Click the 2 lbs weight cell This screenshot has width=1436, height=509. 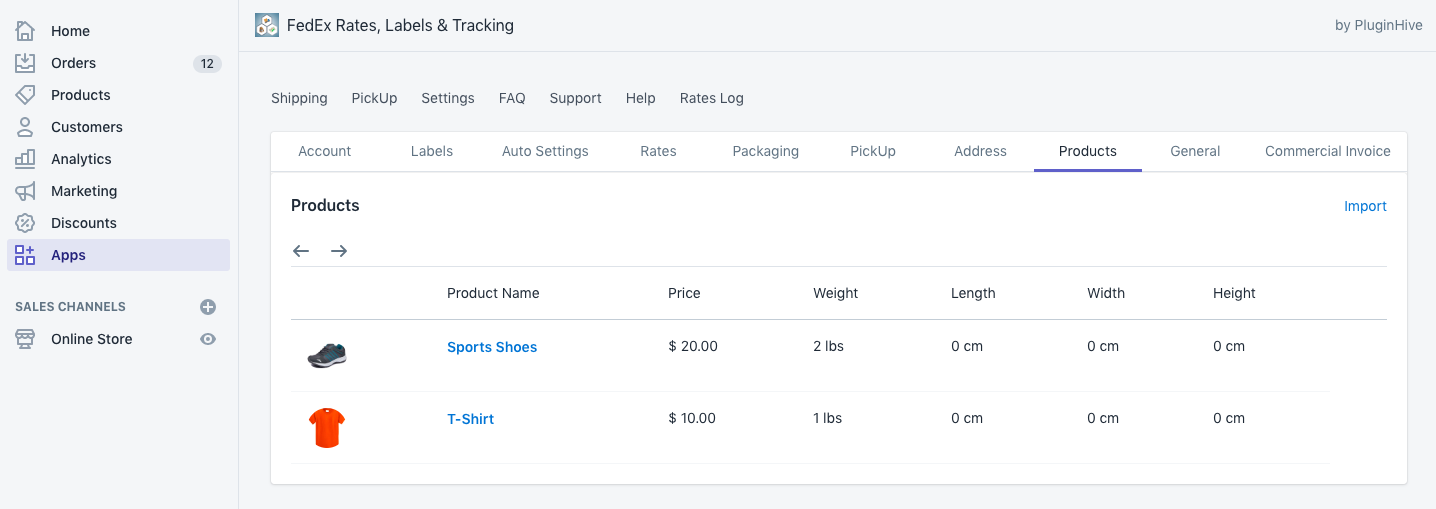tap(828, 346)
